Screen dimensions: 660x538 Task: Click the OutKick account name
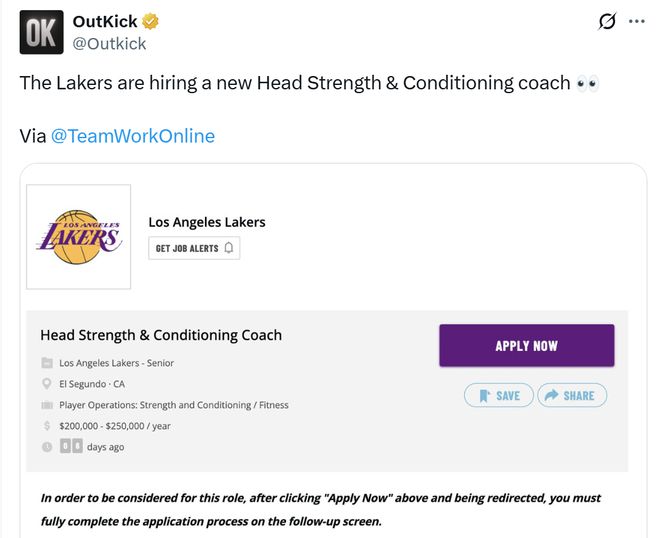tap(105, 22)
